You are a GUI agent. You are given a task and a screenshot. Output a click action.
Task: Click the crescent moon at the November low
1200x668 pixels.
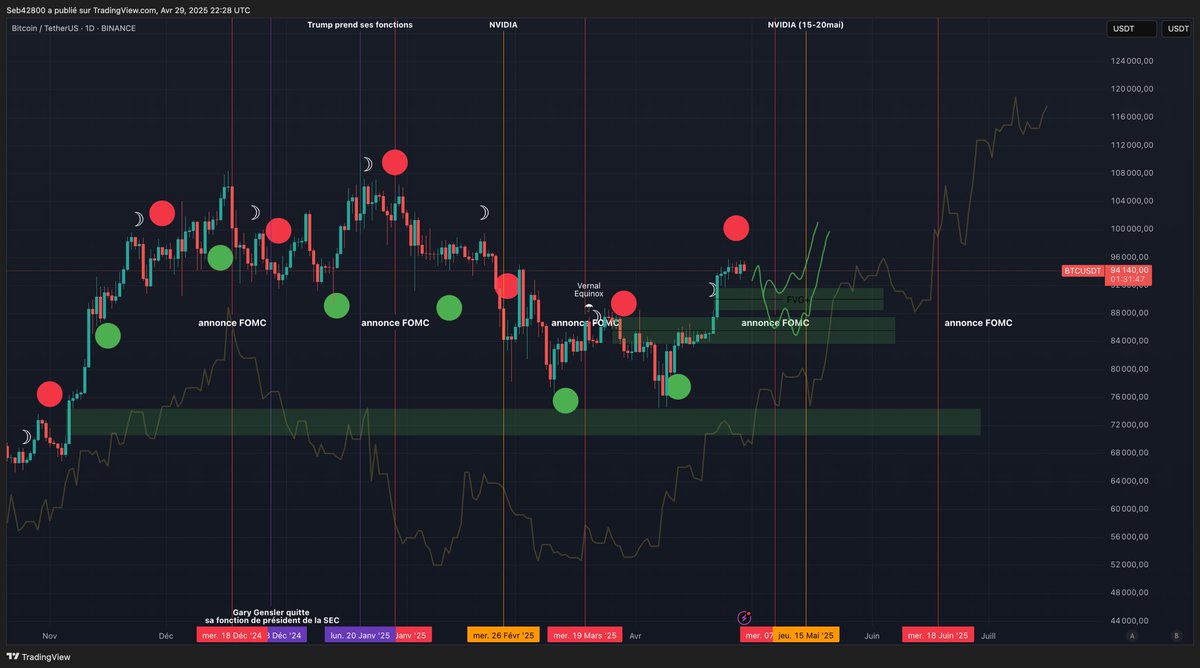(27, 436)
